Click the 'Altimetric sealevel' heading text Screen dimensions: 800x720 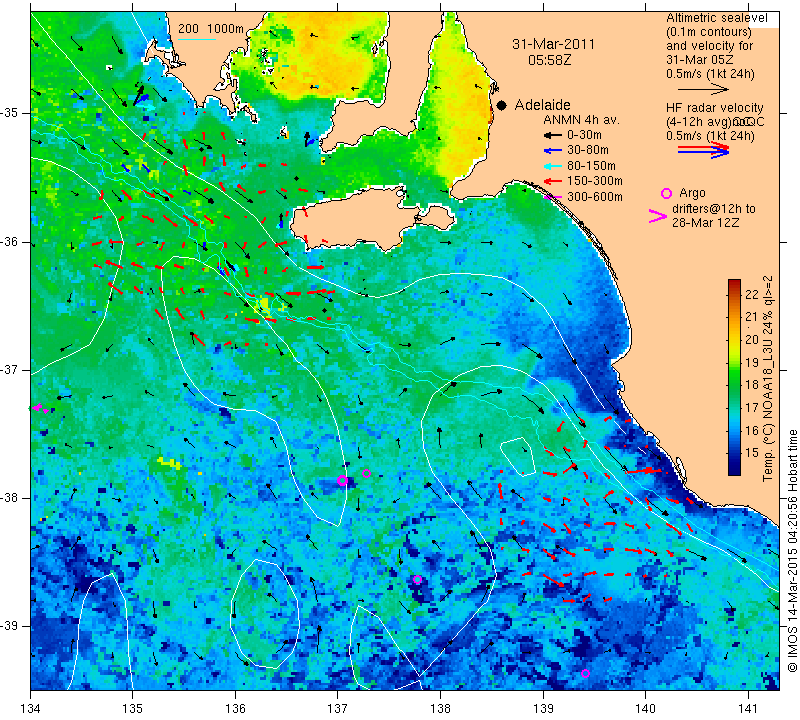pos(717,18)
